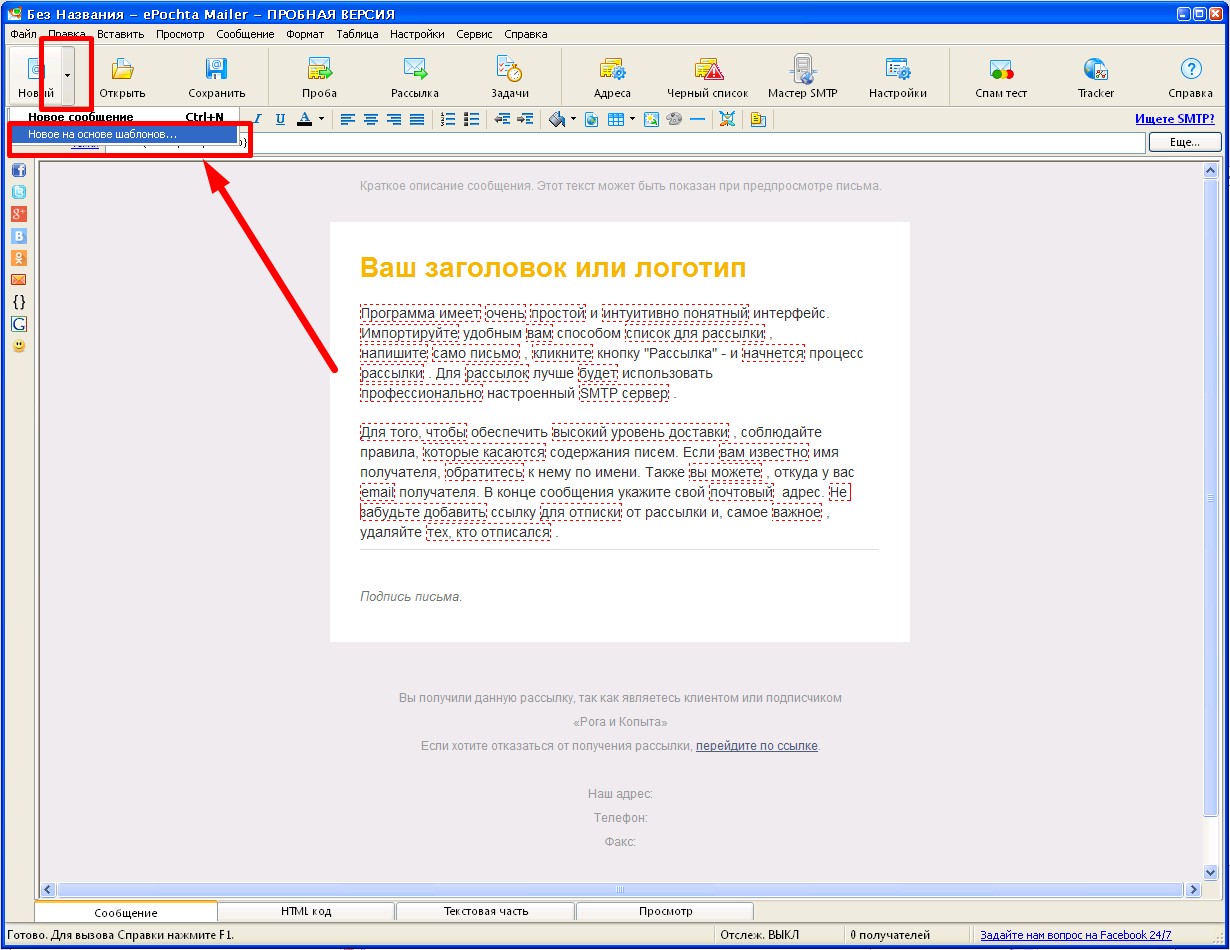Click the bulleted list icon
This screenshot has width=1230, height=950.
point(471,119)
